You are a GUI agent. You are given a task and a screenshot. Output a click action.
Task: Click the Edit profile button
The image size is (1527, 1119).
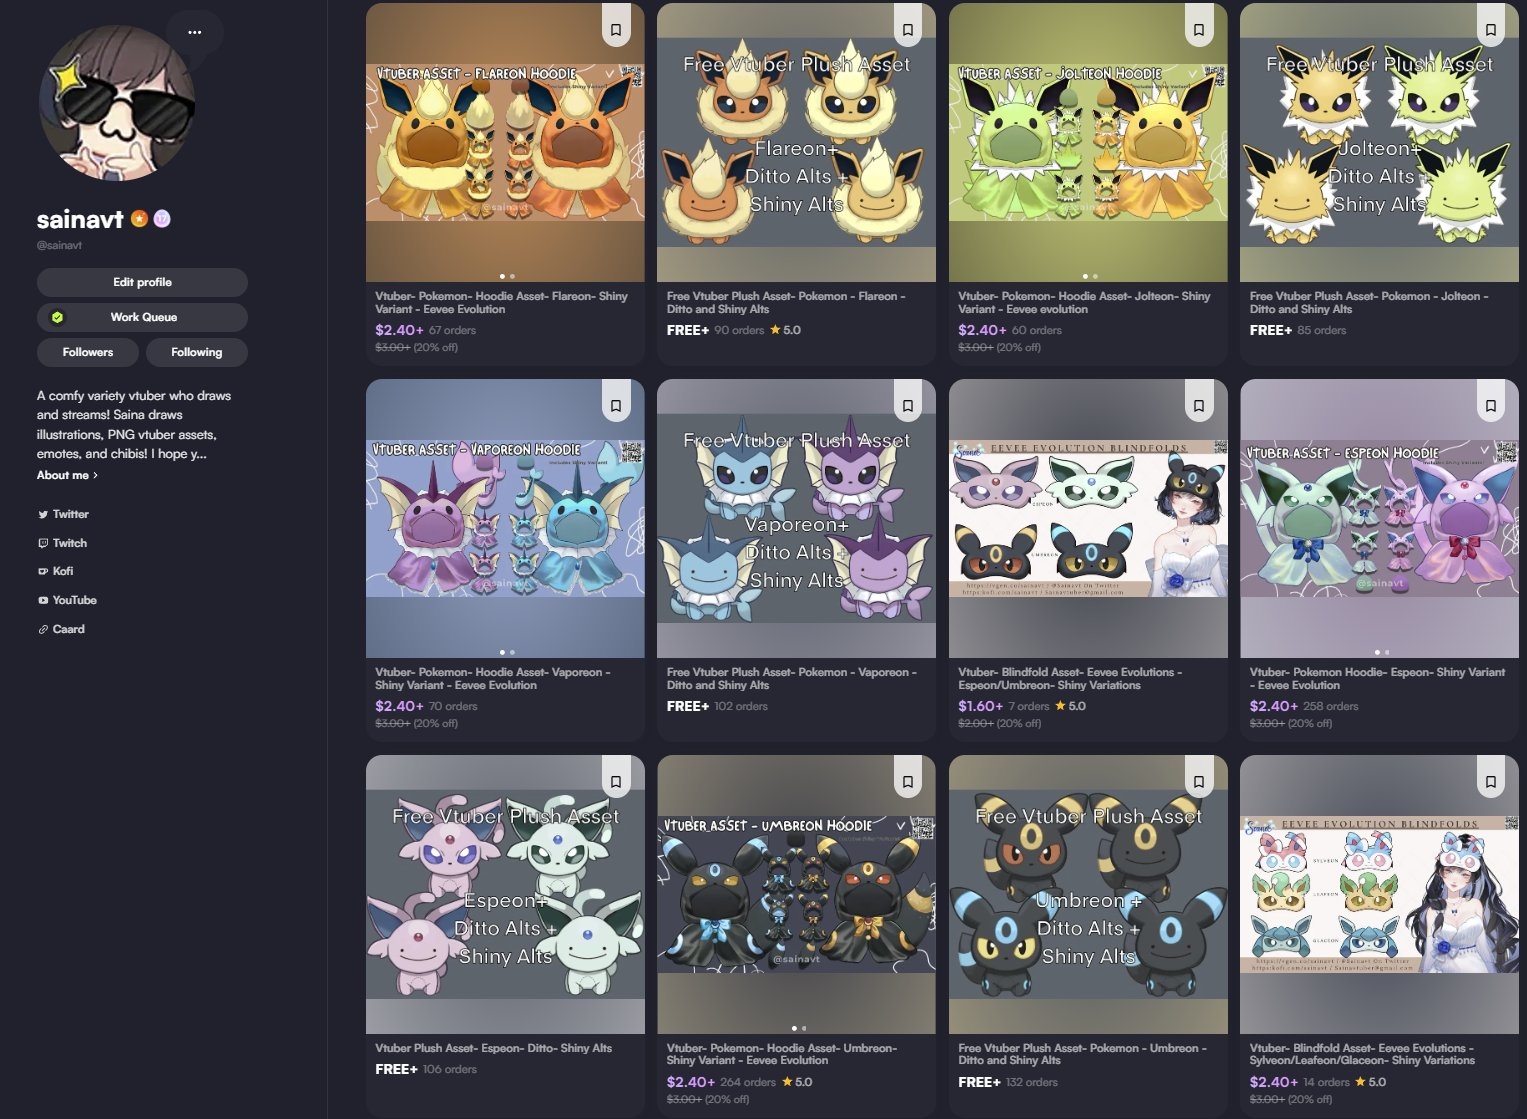coord(142,282)
